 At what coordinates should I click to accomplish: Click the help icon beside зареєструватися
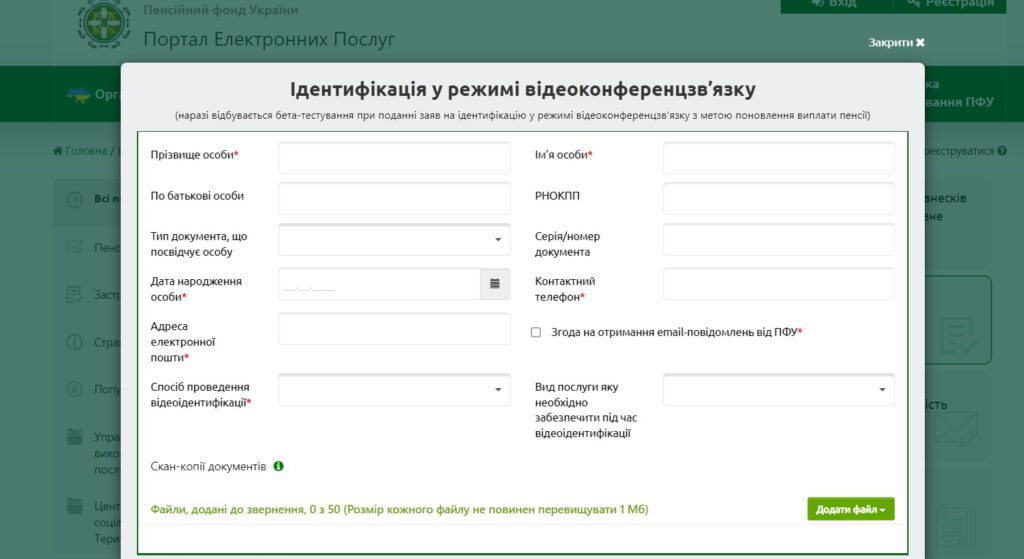pyautogui.click(x=1001, y=151)
